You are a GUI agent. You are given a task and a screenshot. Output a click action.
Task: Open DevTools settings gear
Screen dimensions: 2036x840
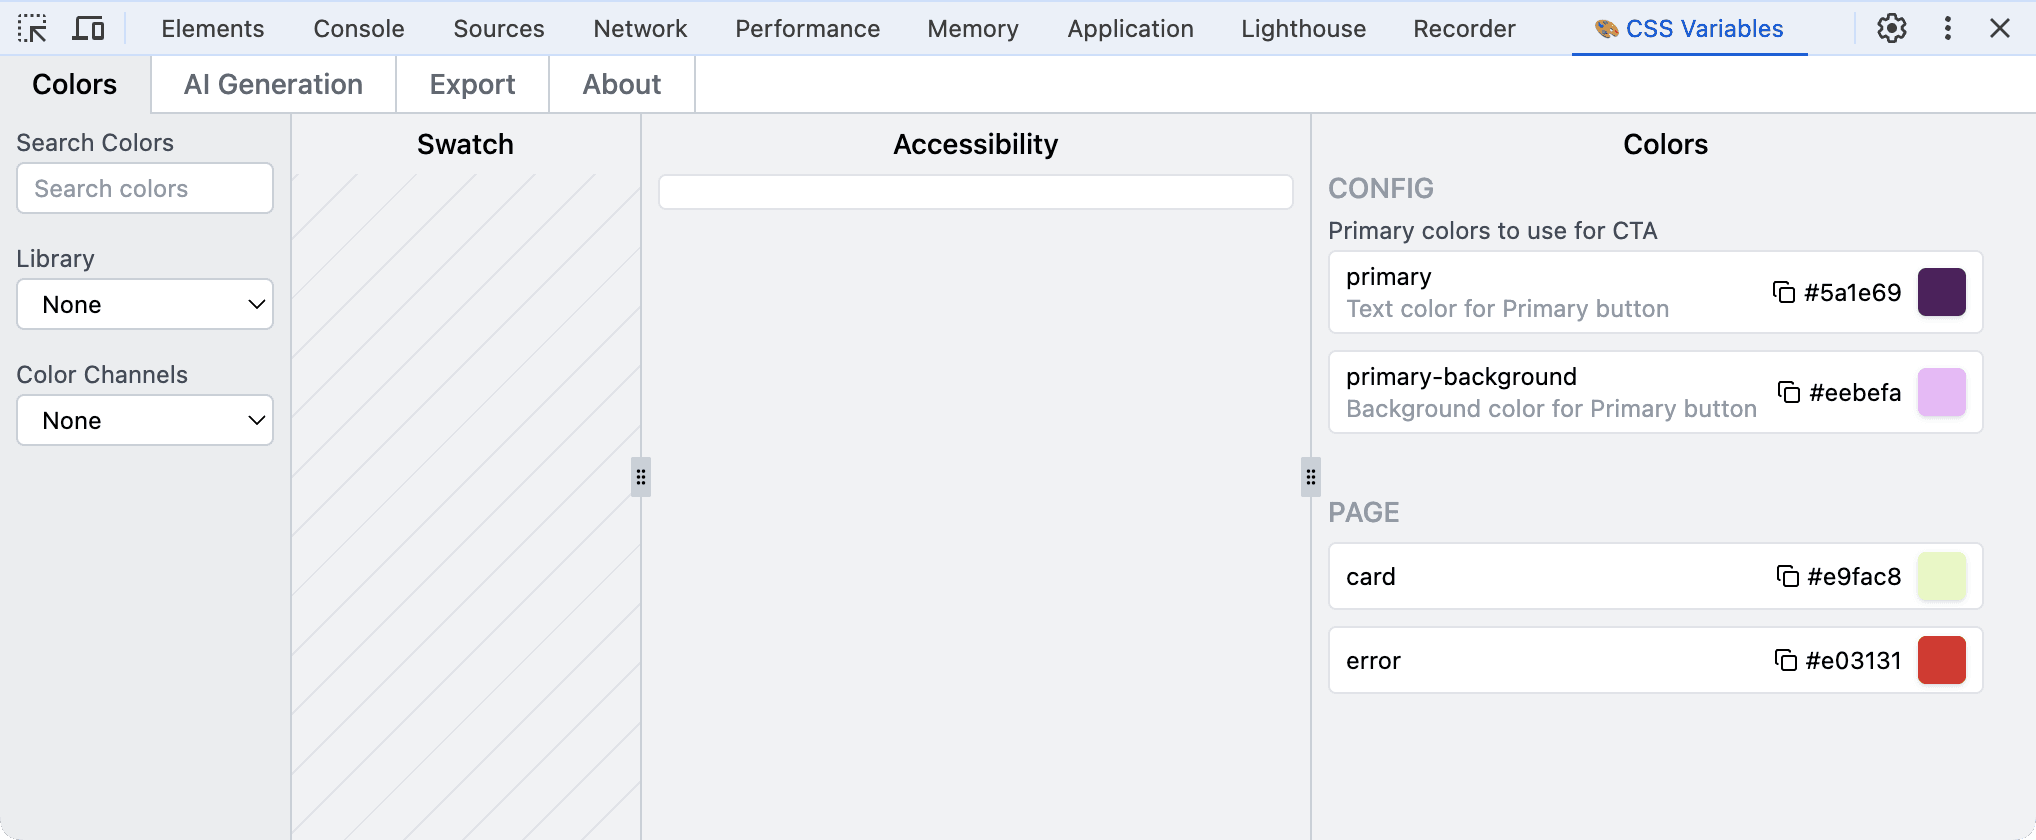tap(1891, 28)
